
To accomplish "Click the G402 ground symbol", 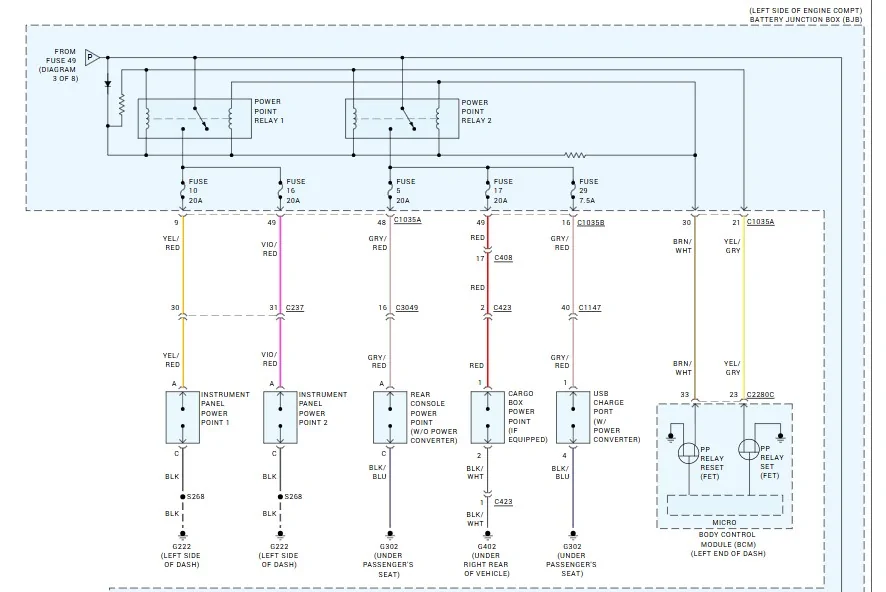I will pyautogui.click(x=488, y=534).
